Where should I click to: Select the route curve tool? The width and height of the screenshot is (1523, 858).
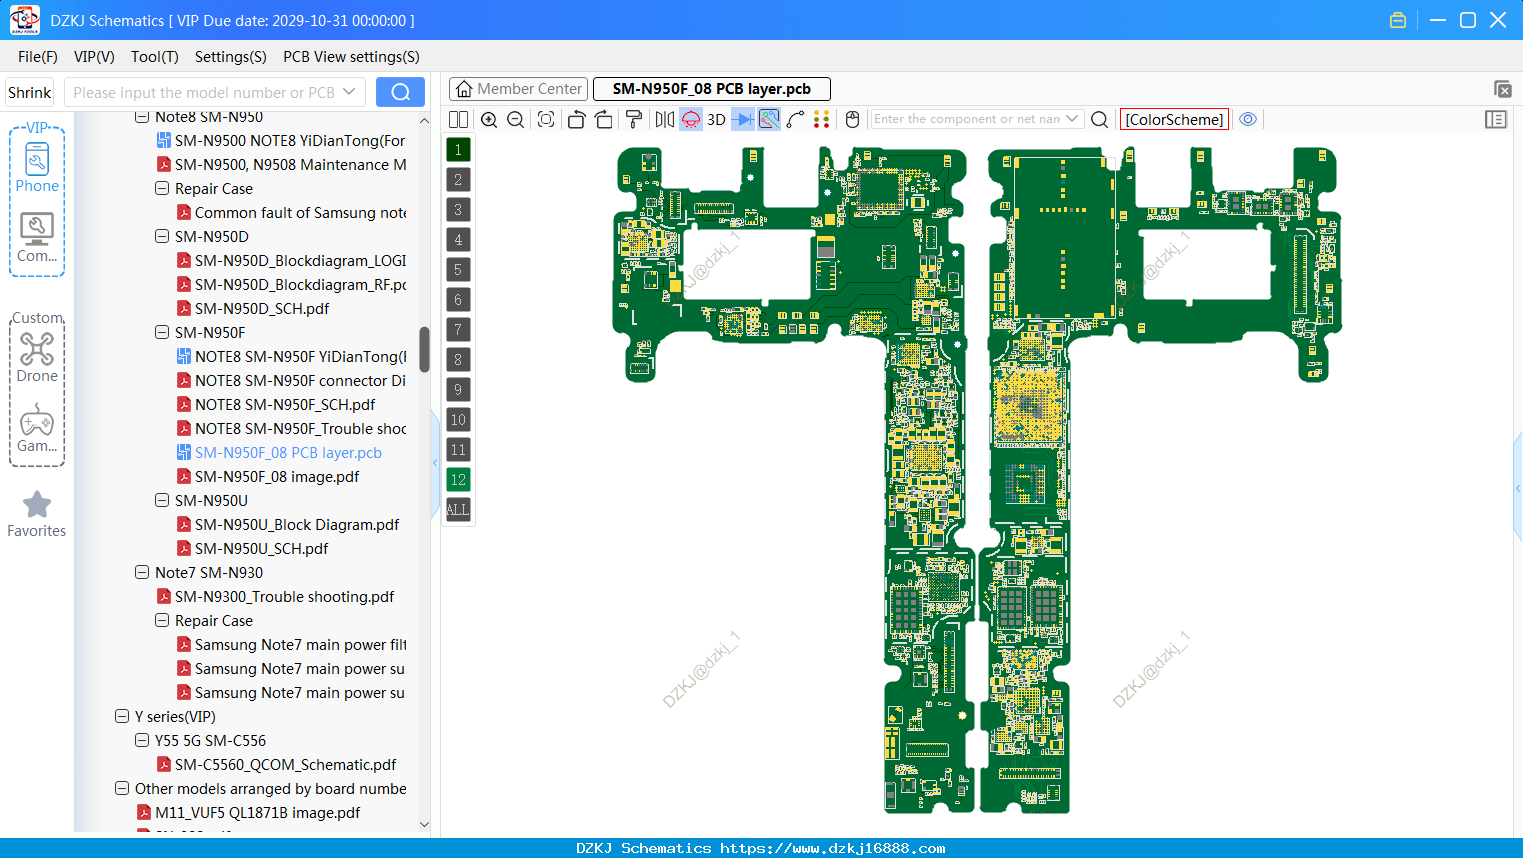point(796,119)
